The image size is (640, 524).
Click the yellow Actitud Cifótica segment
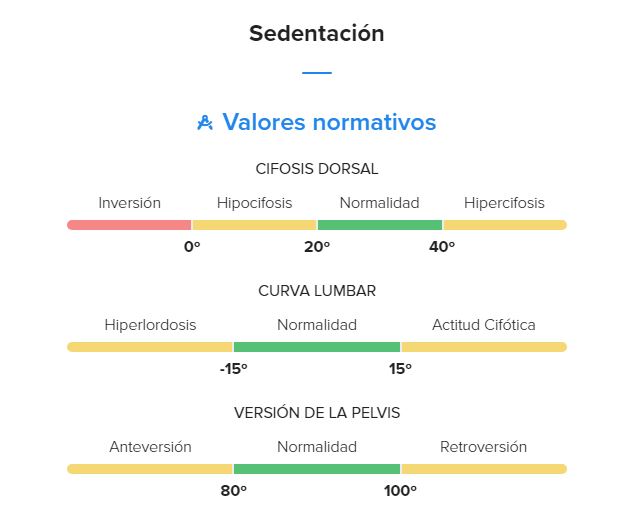point(484,347)
